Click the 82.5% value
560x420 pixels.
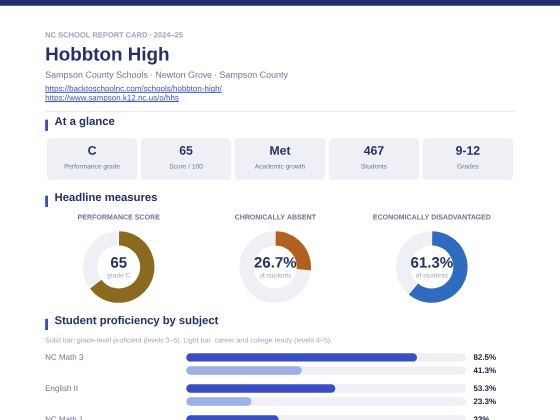pyautogui.click(x=485, y=357)
